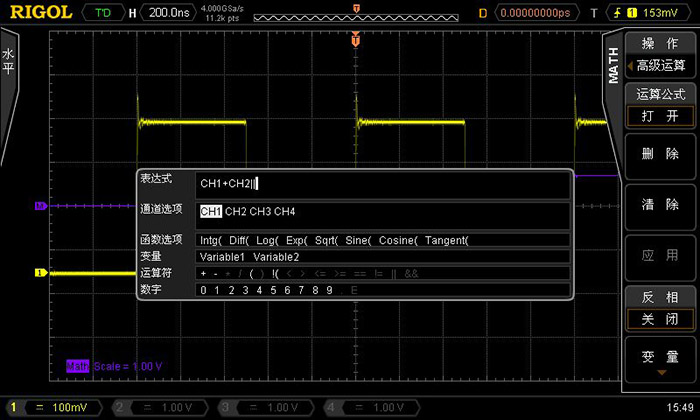Open the 200.0ns horizontal timebase setting

coord(170,13)
